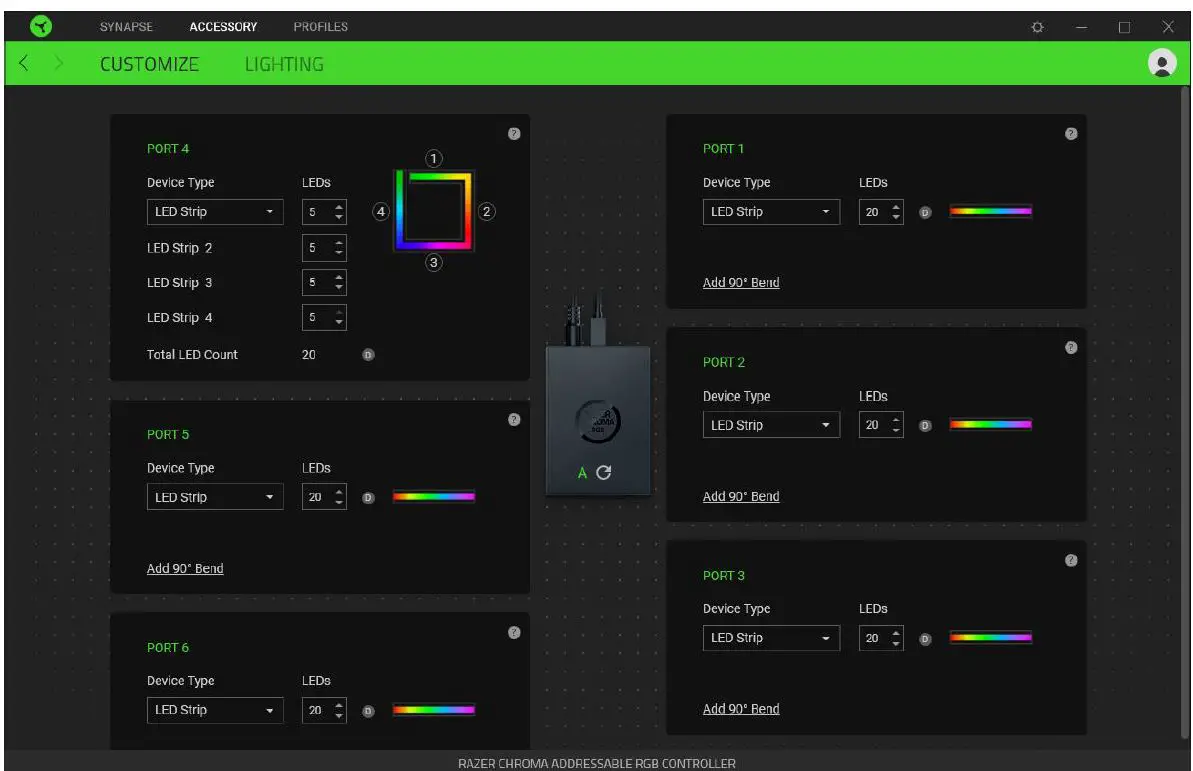Click the D icon next to Total LED Count
Screen dimensions: 1193x771
(x=367, y=354)
